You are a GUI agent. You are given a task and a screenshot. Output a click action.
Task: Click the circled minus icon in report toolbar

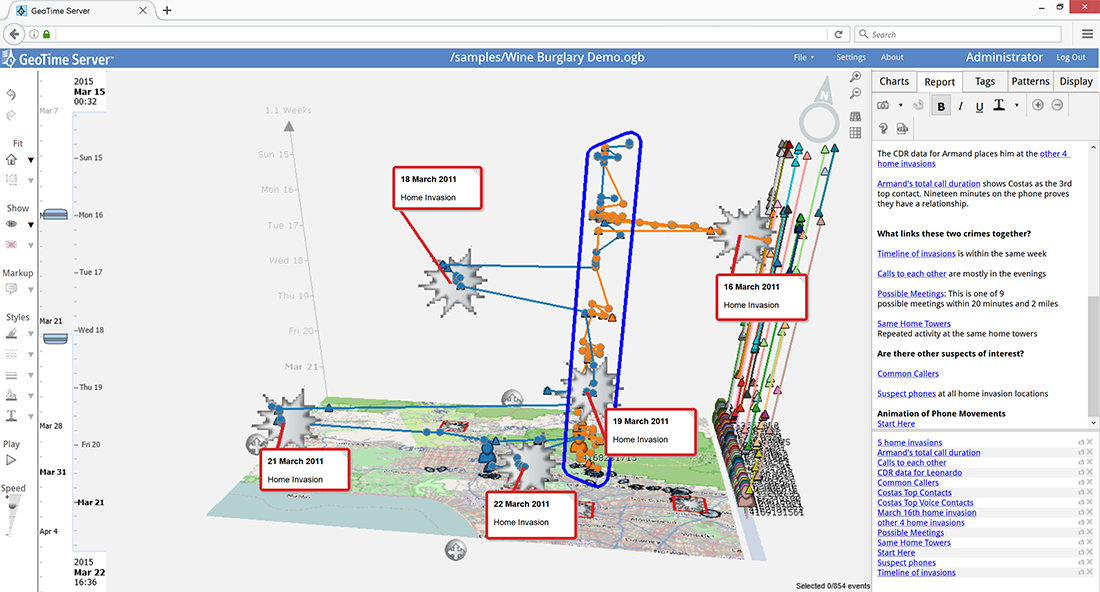click(x=1057, y=105)
